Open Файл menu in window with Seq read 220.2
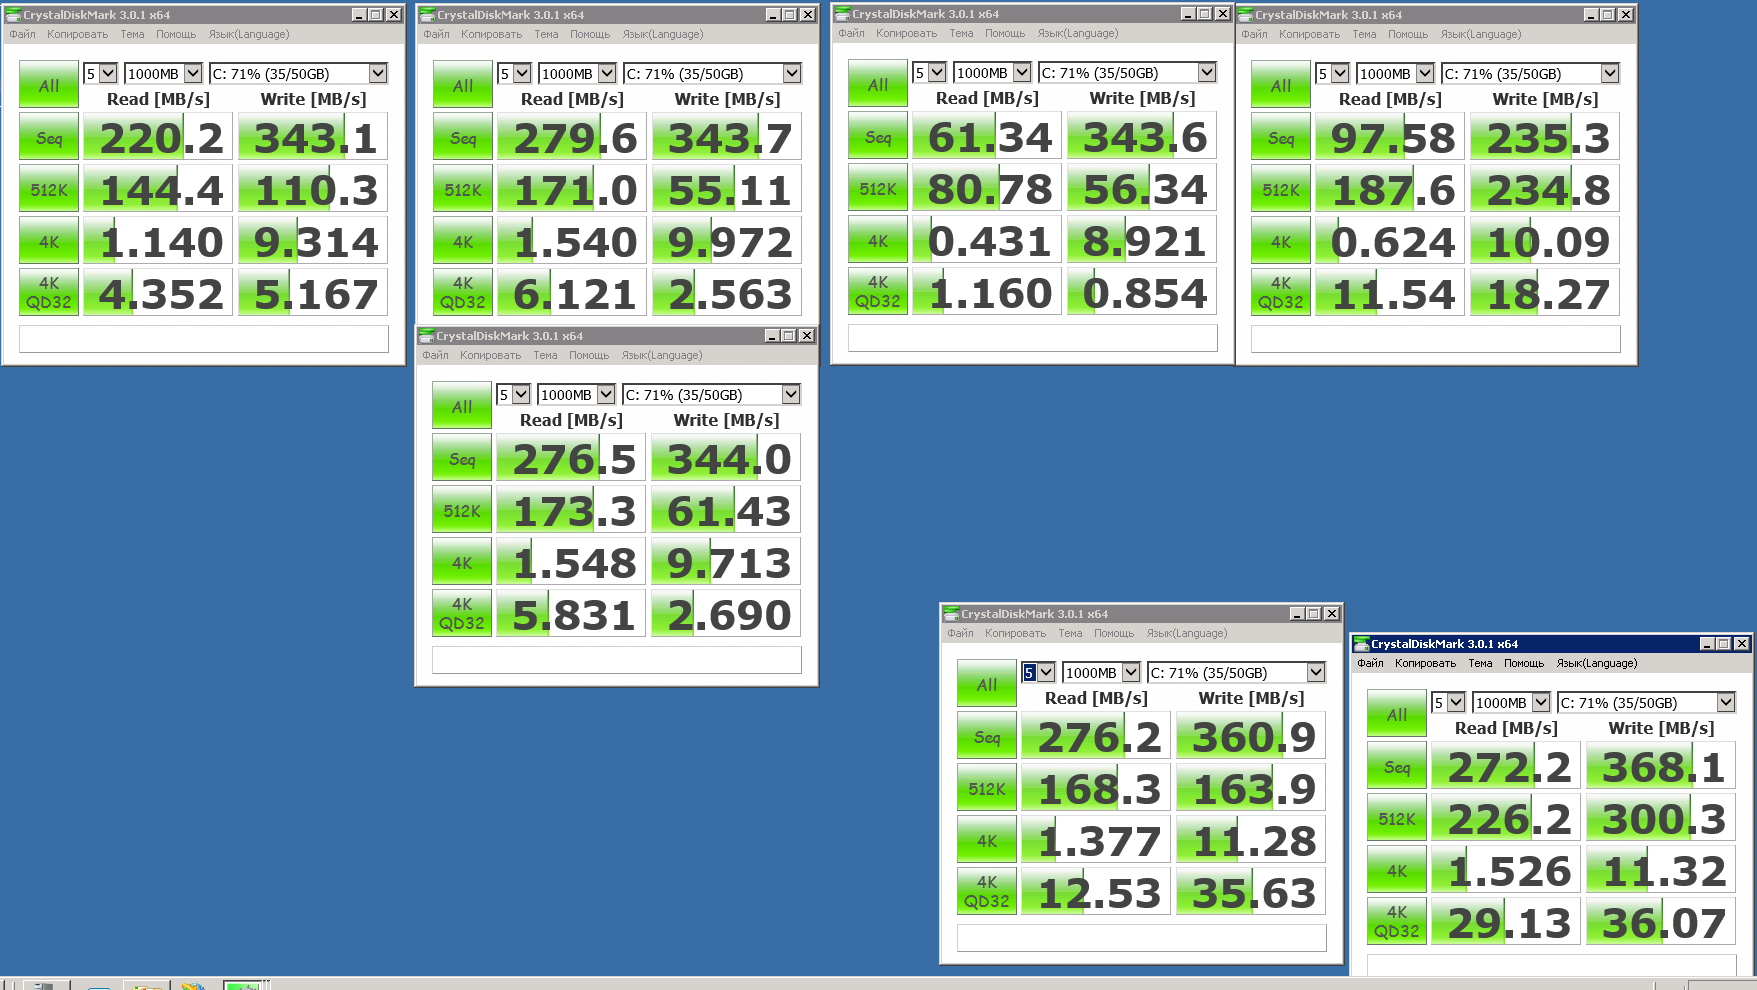The width and height of the screenshot is (1757, 990). (x=22, y=34)
